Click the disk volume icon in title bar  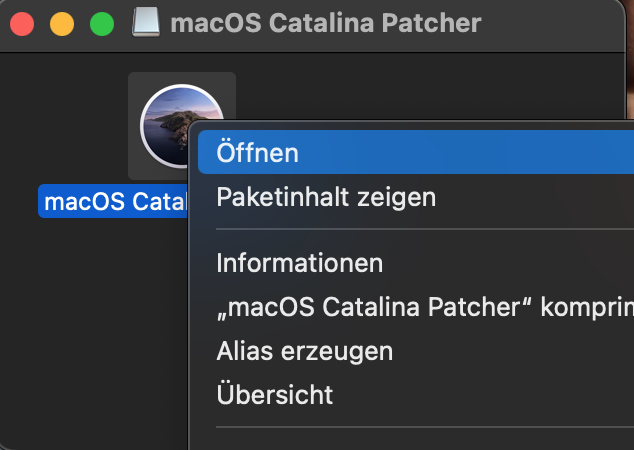pos(147,23)
